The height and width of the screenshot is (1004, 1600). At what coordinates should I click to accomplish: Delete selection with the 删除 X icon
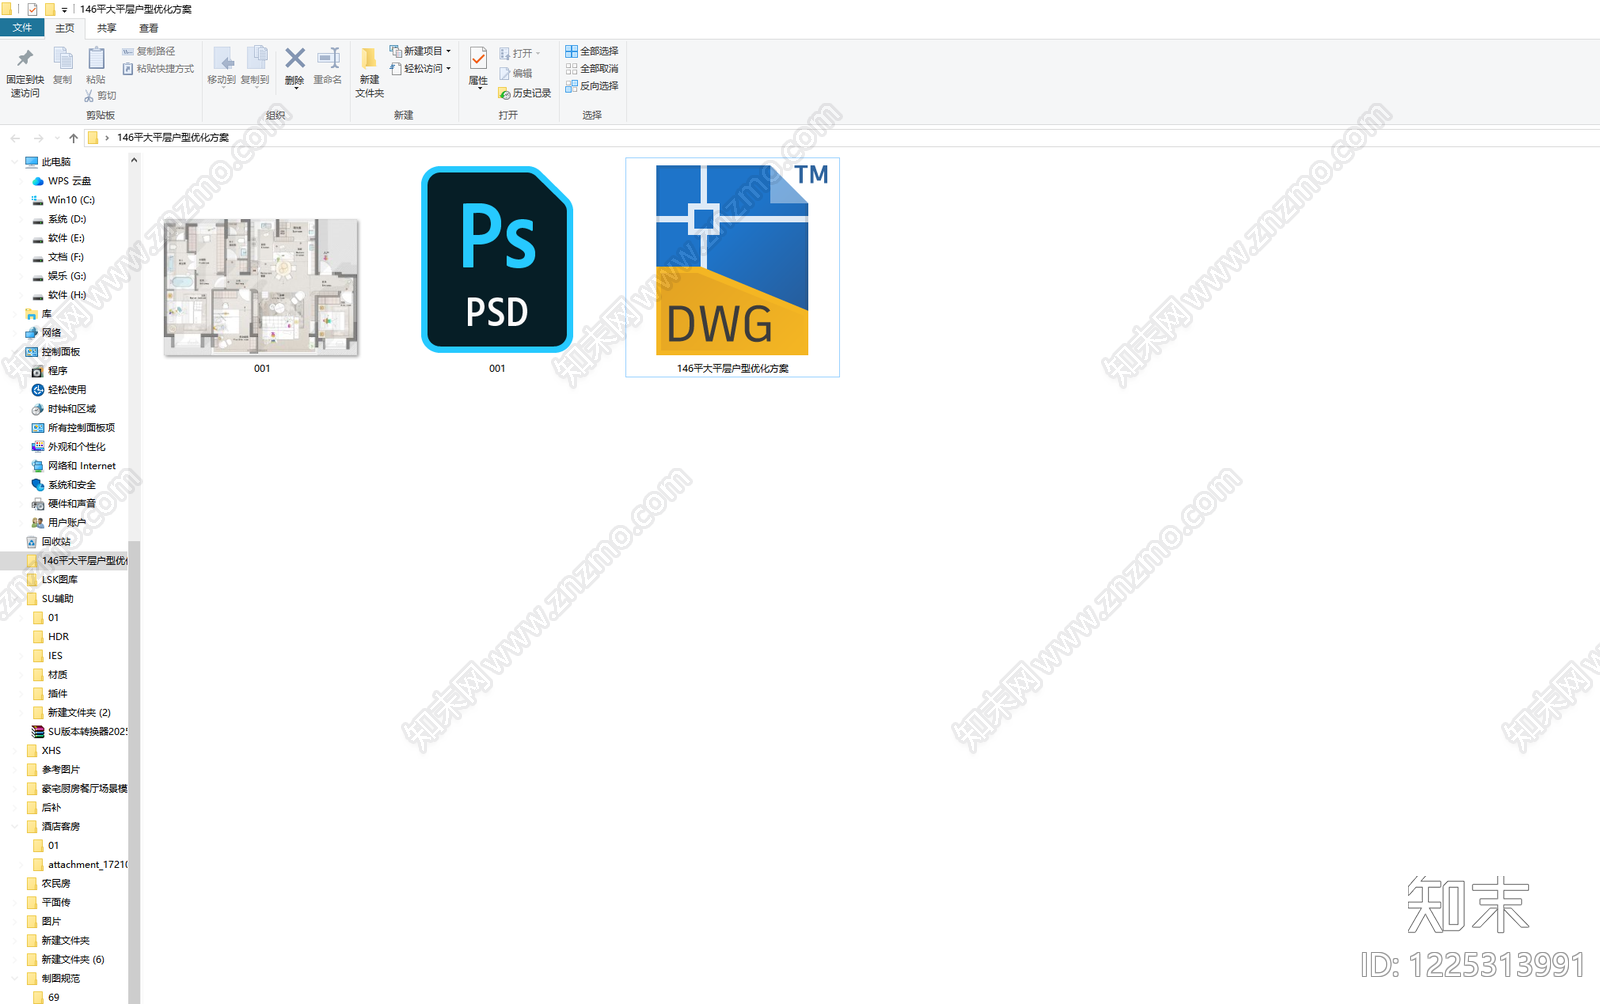coord(295,59)
